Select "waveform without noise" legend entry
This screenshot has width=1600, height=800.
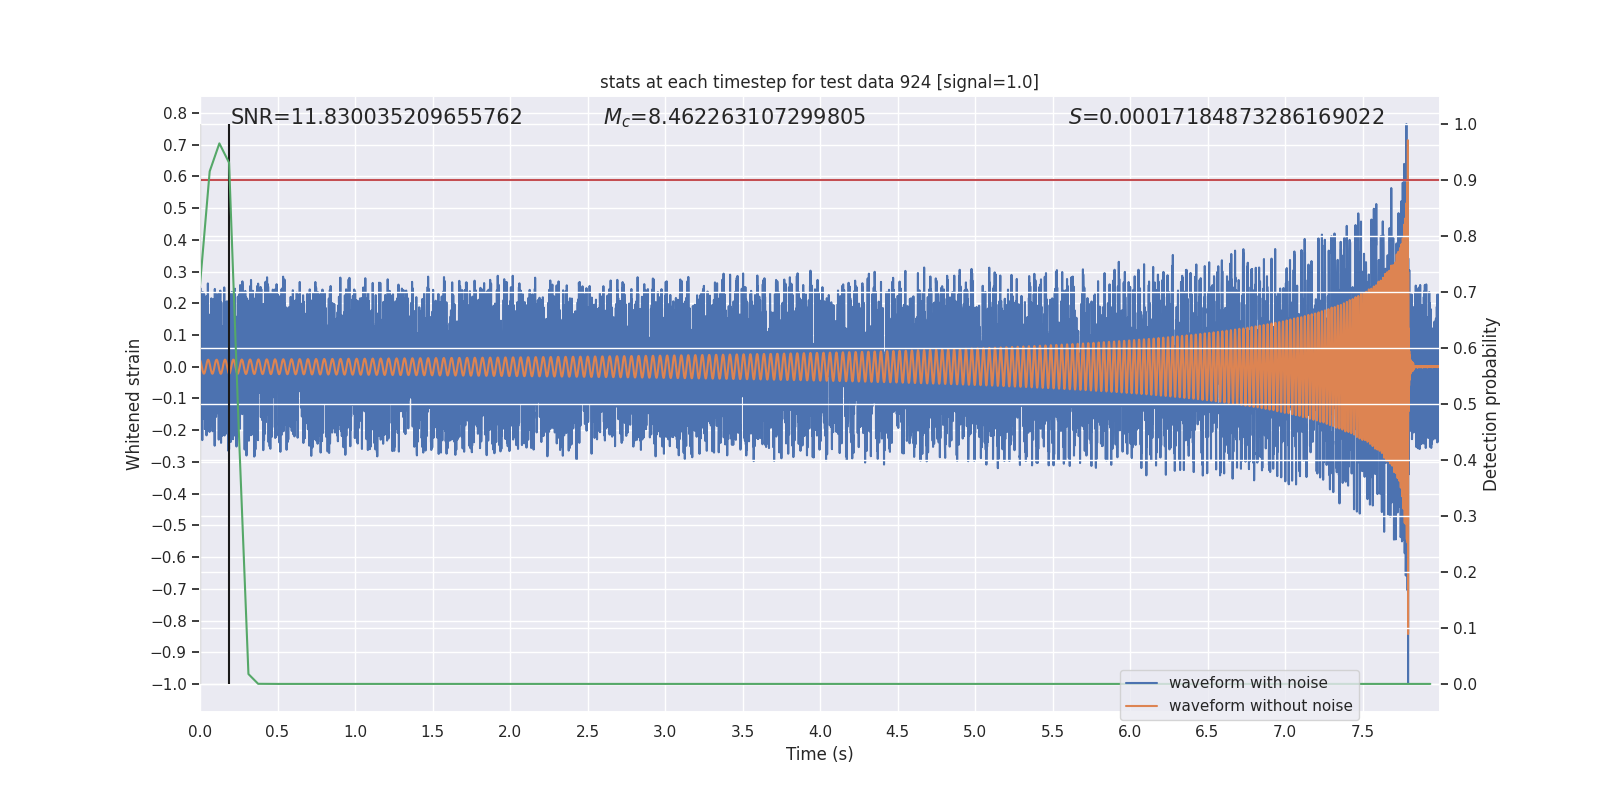click(x=1260, y=706)
